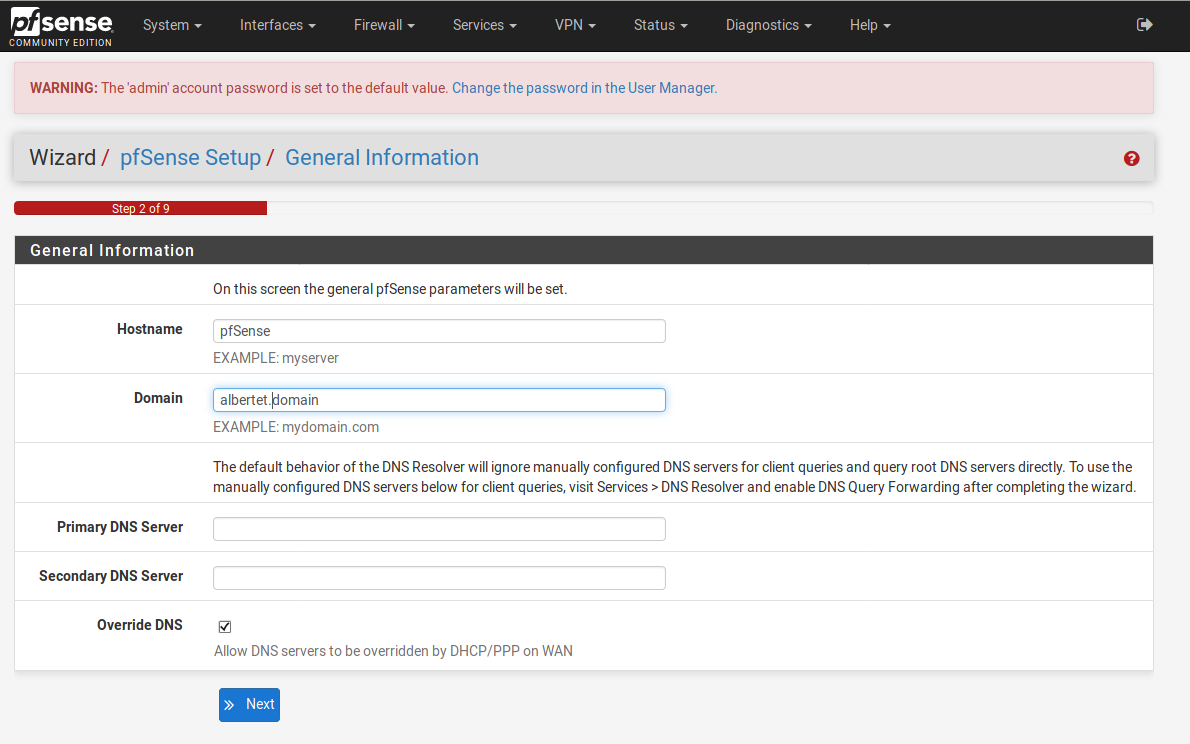1190x744 pixels.
Task: Open the red help question mark icon
Action: click(1132, 158)
